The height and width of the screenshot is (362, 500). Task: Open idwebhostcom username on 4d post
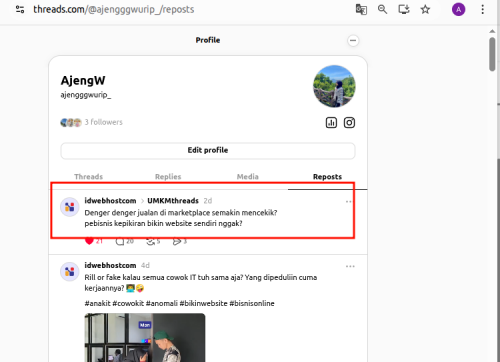tap(110, 265)
